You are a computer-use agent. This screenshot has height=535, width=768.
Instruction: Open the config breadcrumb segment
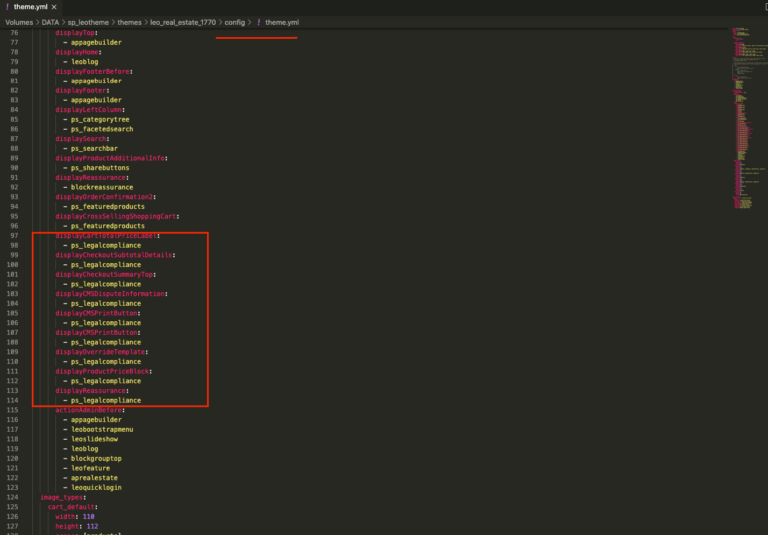pyautogui.click(x=235, y=23)
